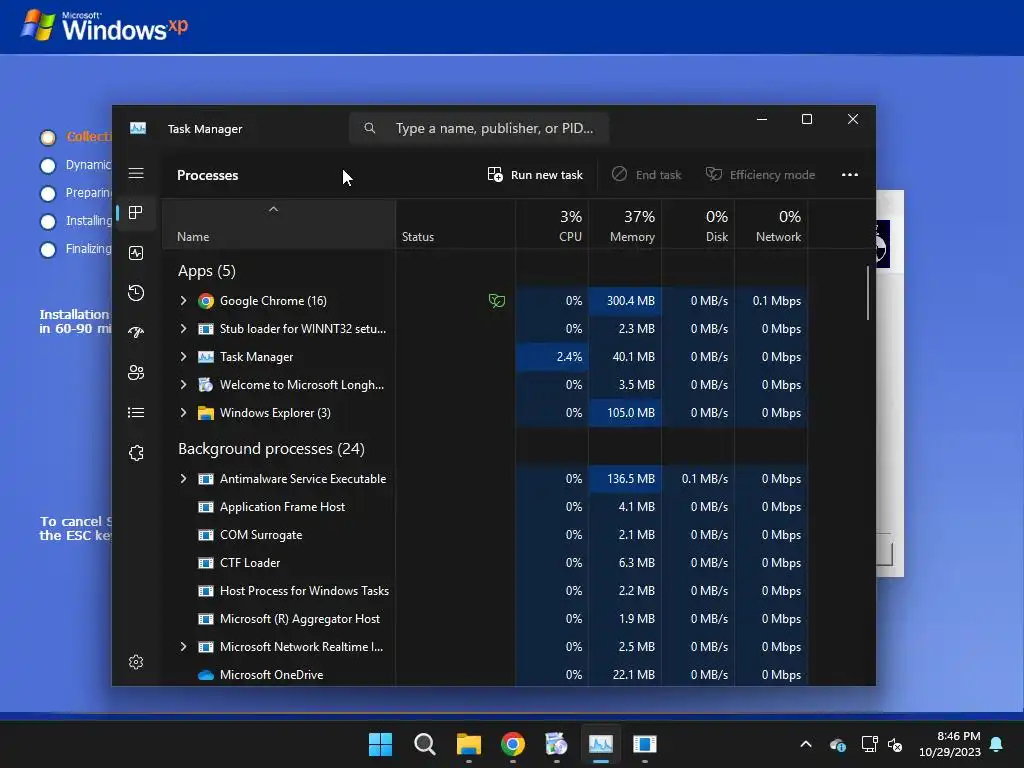Select the Processes page icon in sidebar
Viewport: 1024px width, 768px height.
coord(136,213)
